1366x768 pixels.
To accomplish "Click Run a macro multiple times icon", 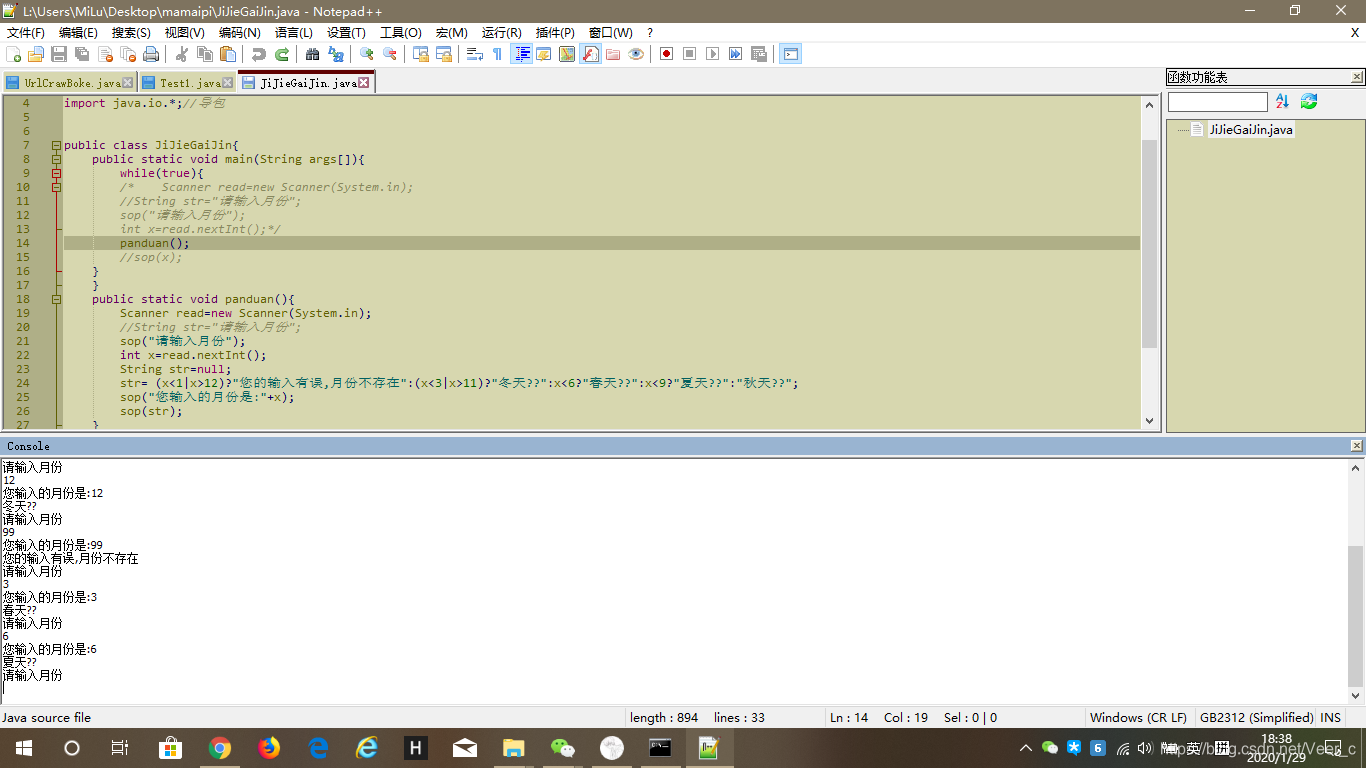I will 735,54.
